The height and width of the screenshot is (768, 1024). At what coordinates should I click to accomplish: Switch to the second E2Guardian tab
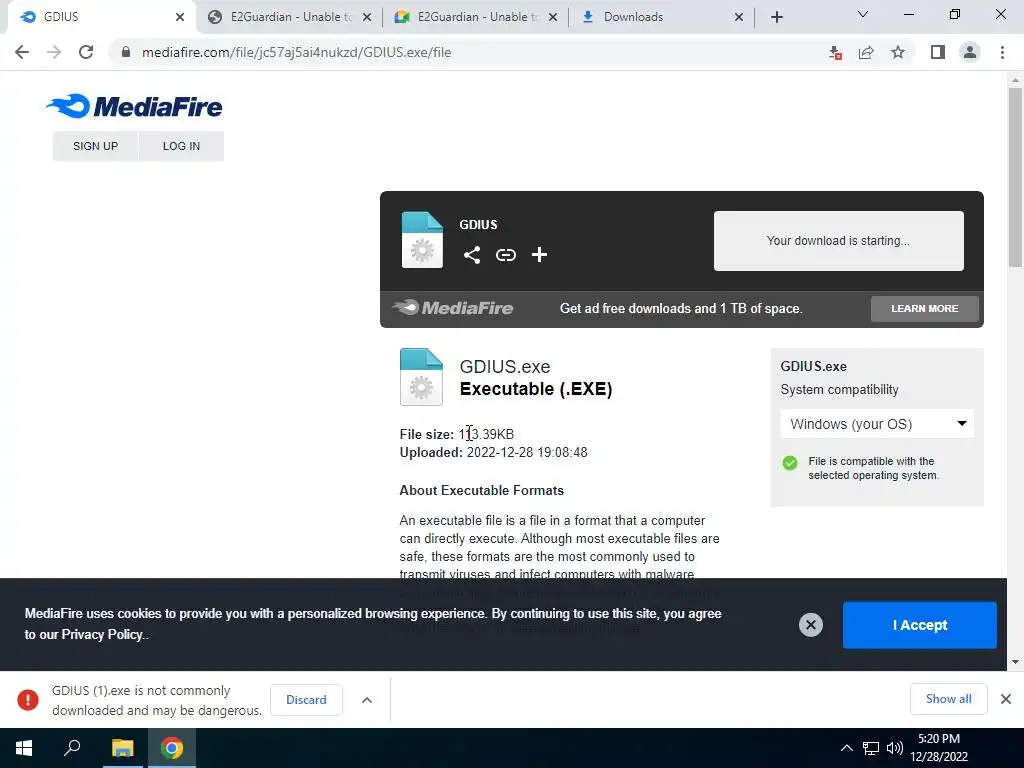[x=476, y=17]
